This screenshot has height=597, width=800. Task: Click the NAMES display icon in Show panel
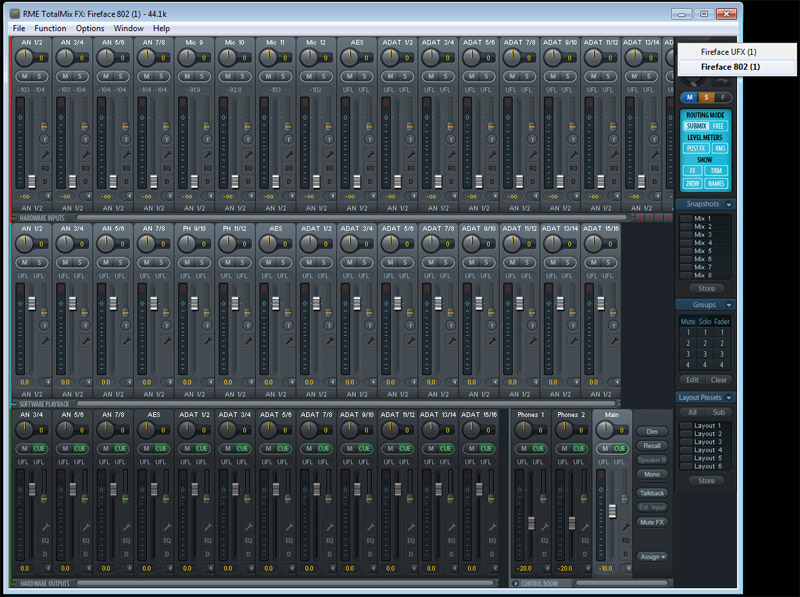[718, 183]
